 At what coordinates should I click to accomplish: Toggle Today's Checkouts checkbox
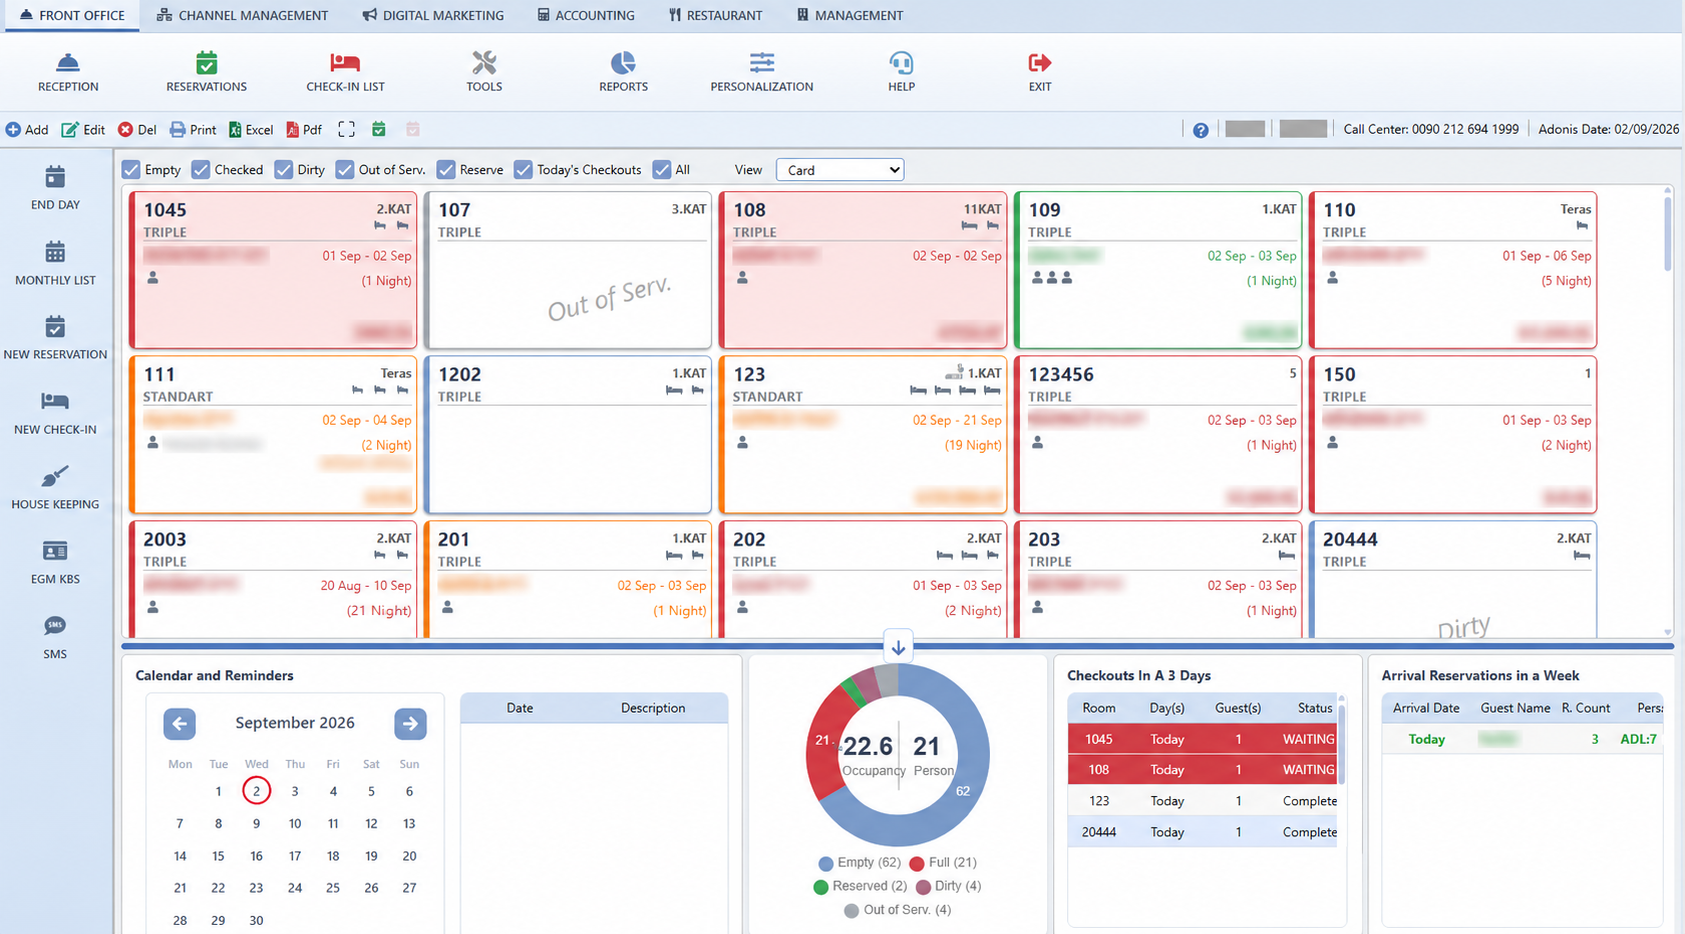(x=523, y=170)
